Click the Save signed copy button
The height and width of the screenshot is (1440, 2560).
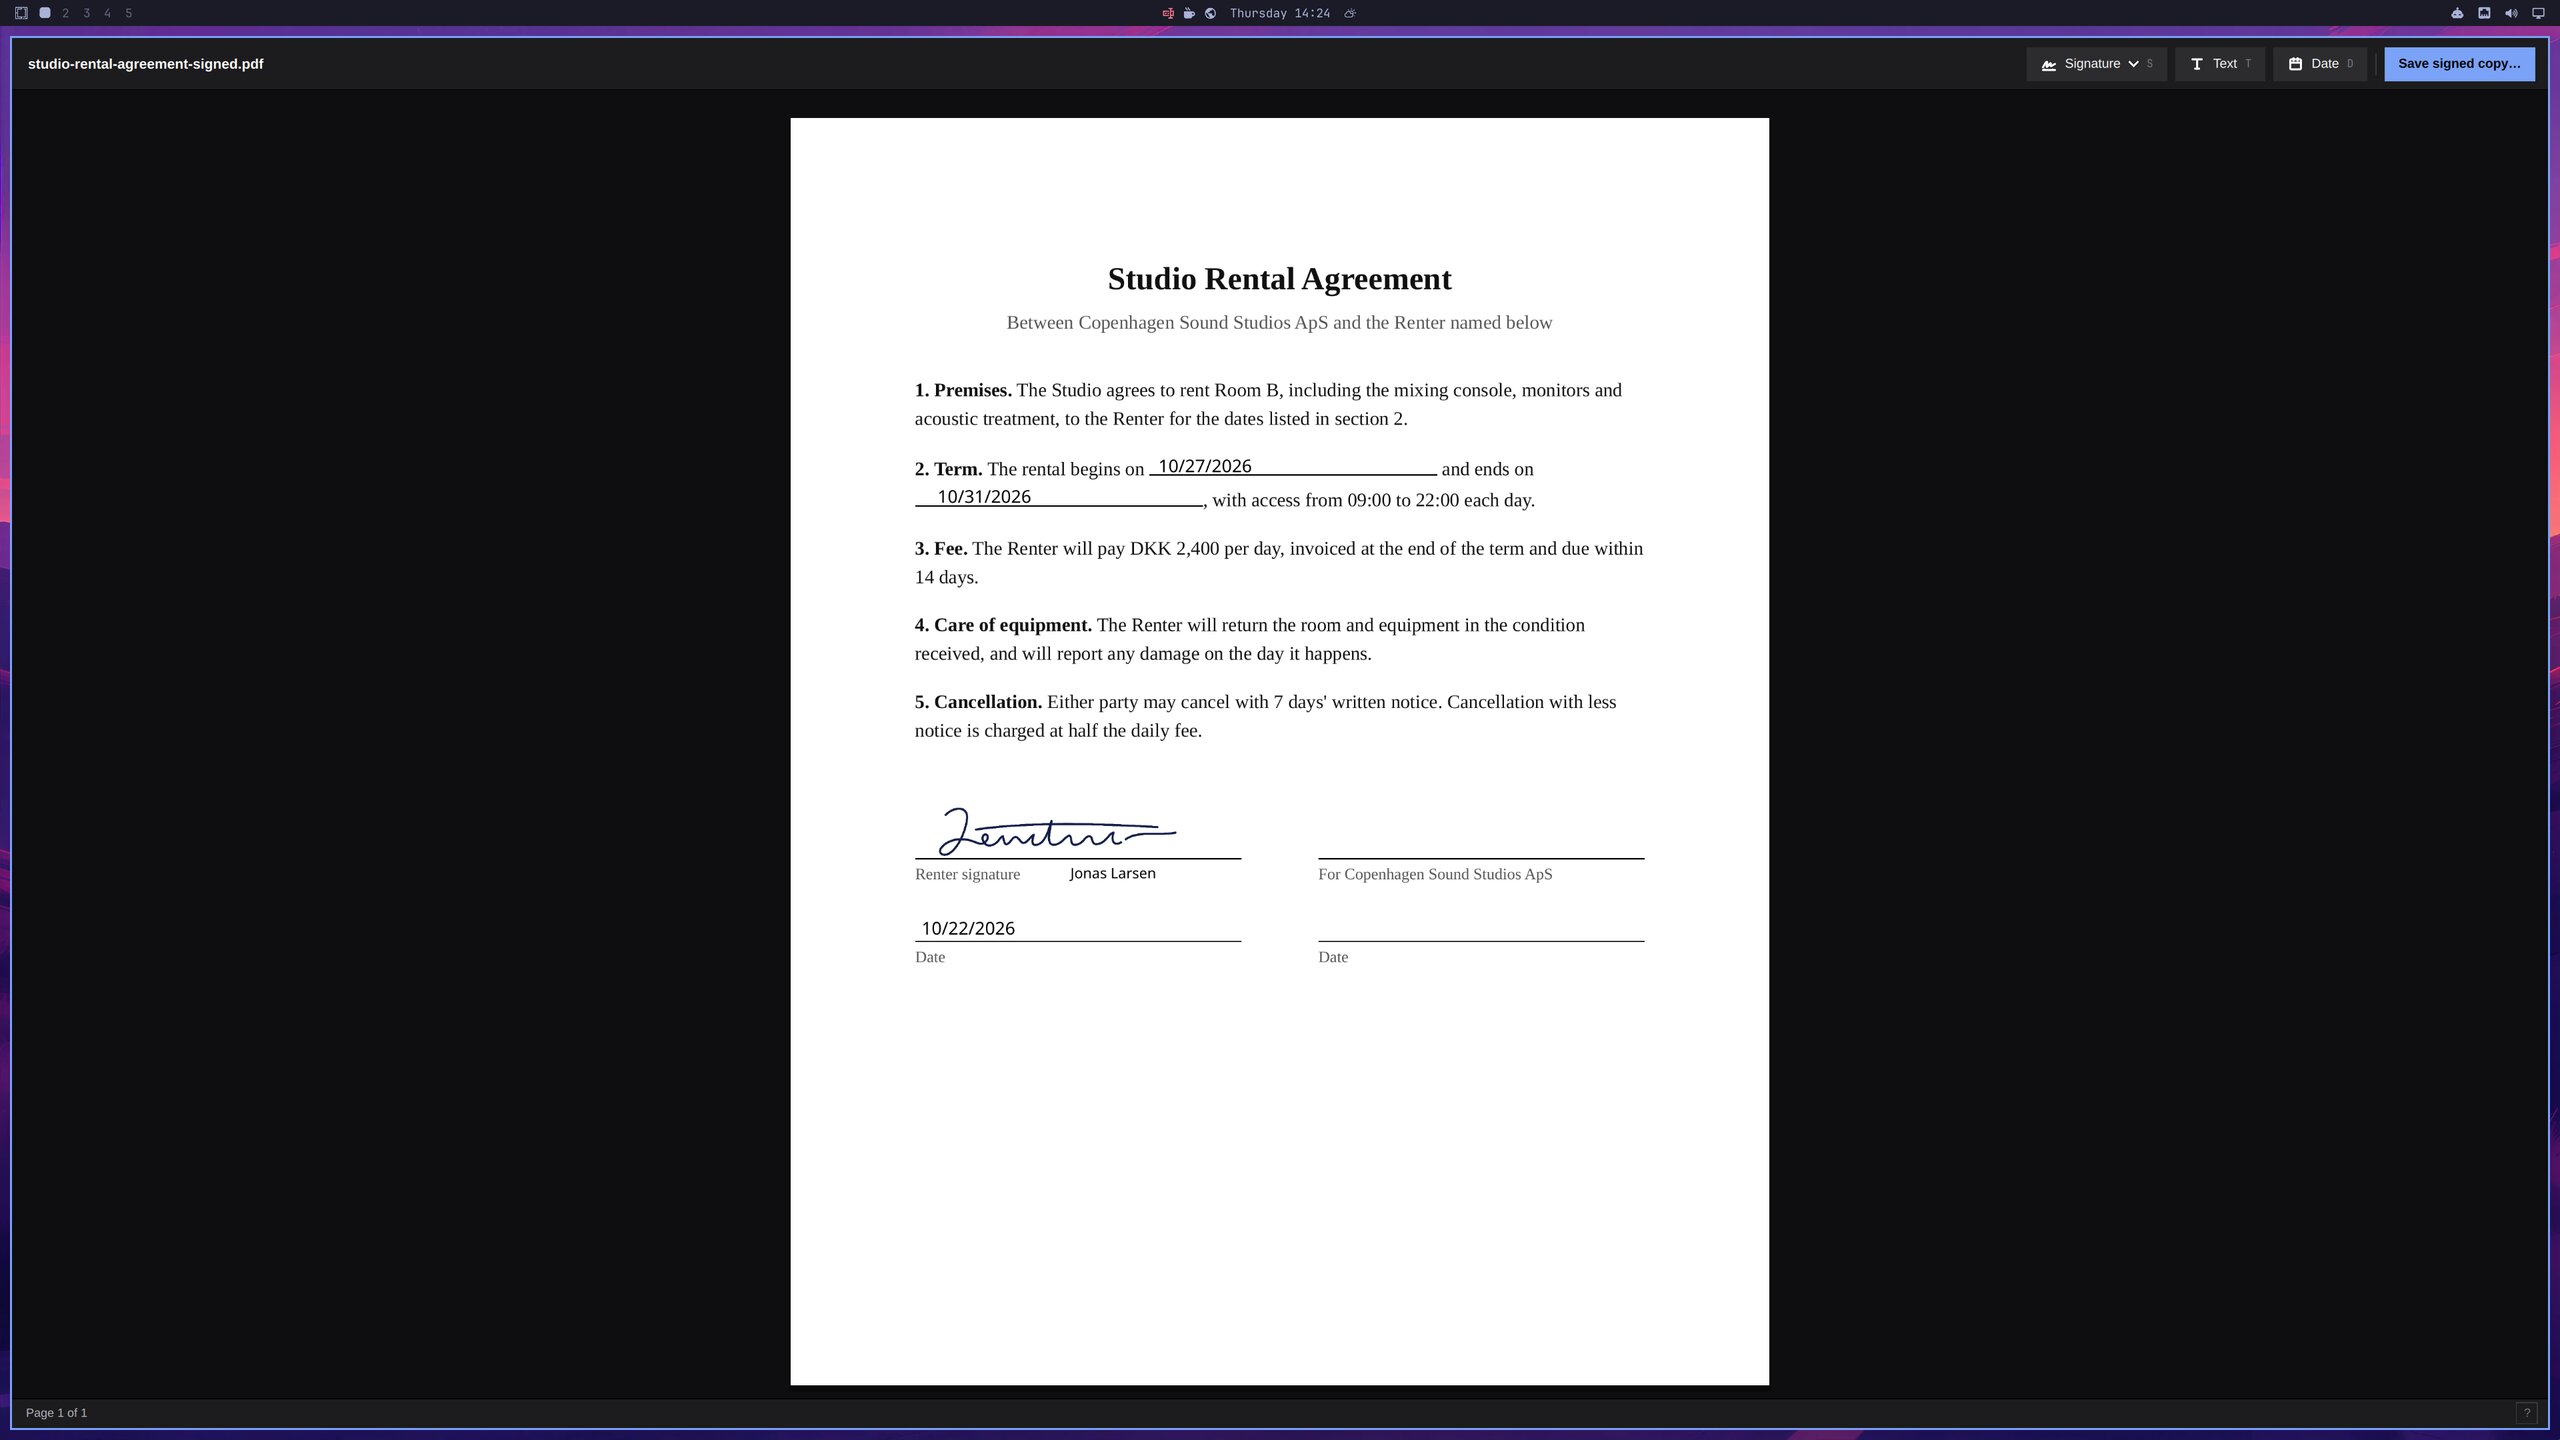click(x=2459, y=64)
